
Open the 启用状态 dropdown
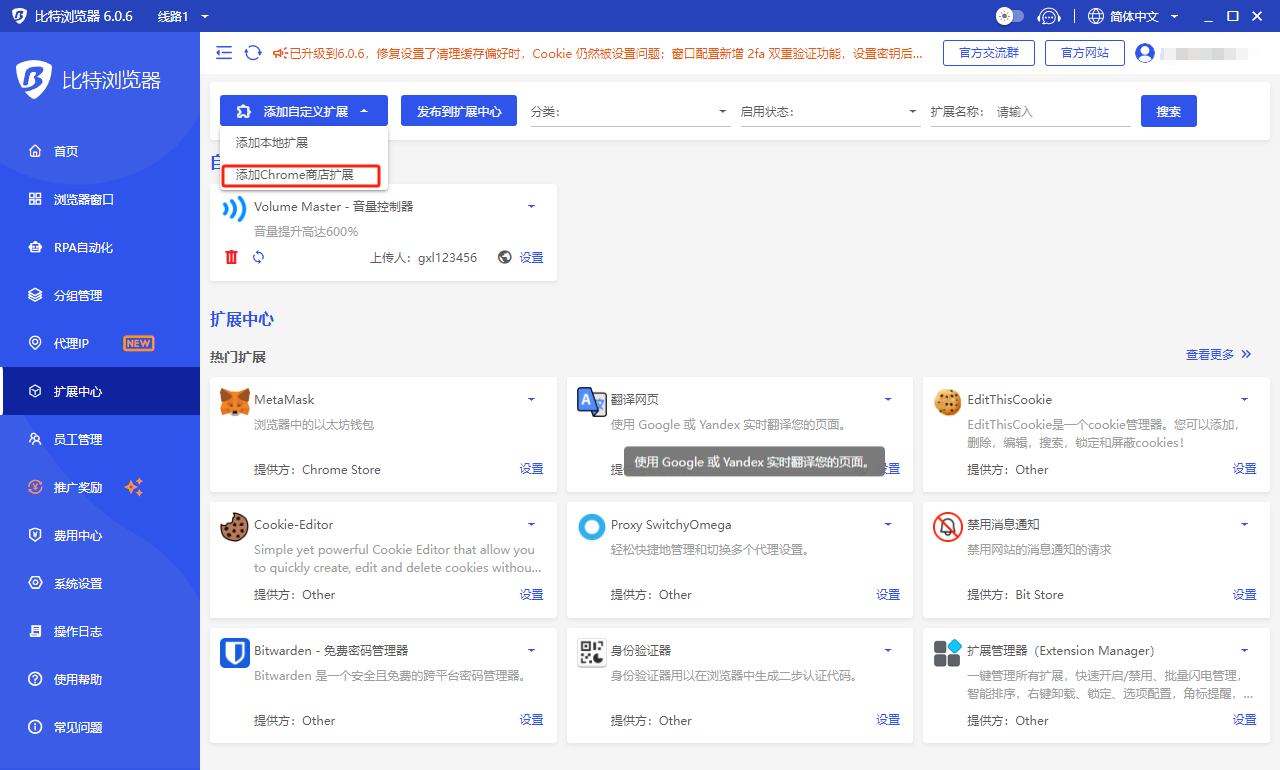coord(830,112)
